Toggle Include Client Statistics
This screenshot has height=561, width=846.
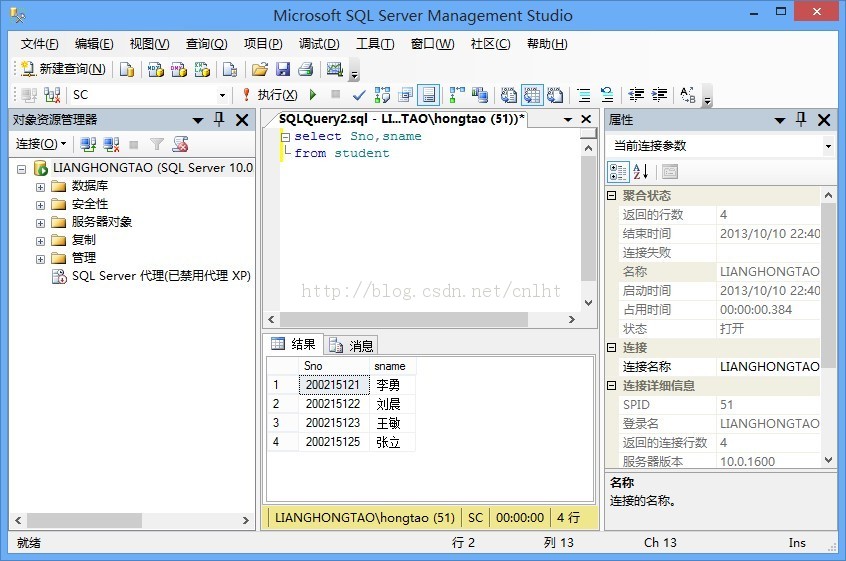(480, 95)
